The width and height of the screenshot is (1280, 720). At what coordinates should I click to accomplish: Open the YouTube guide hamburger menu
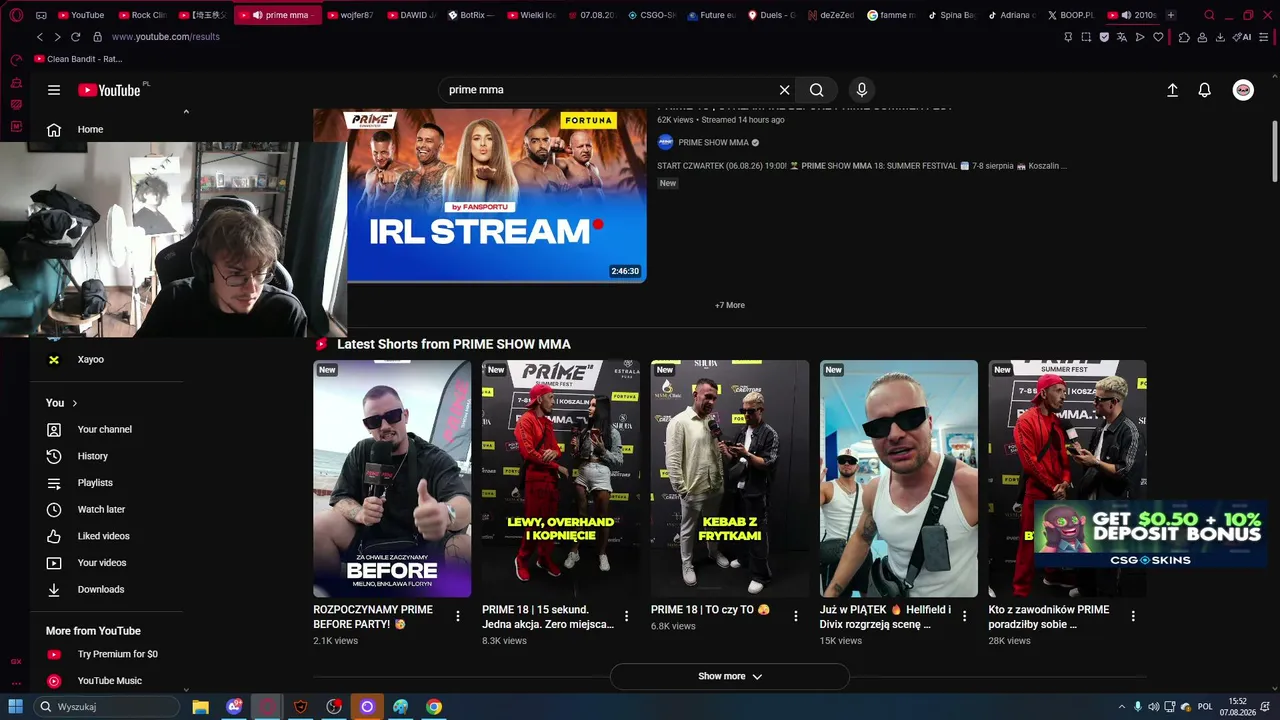[54, 90]
